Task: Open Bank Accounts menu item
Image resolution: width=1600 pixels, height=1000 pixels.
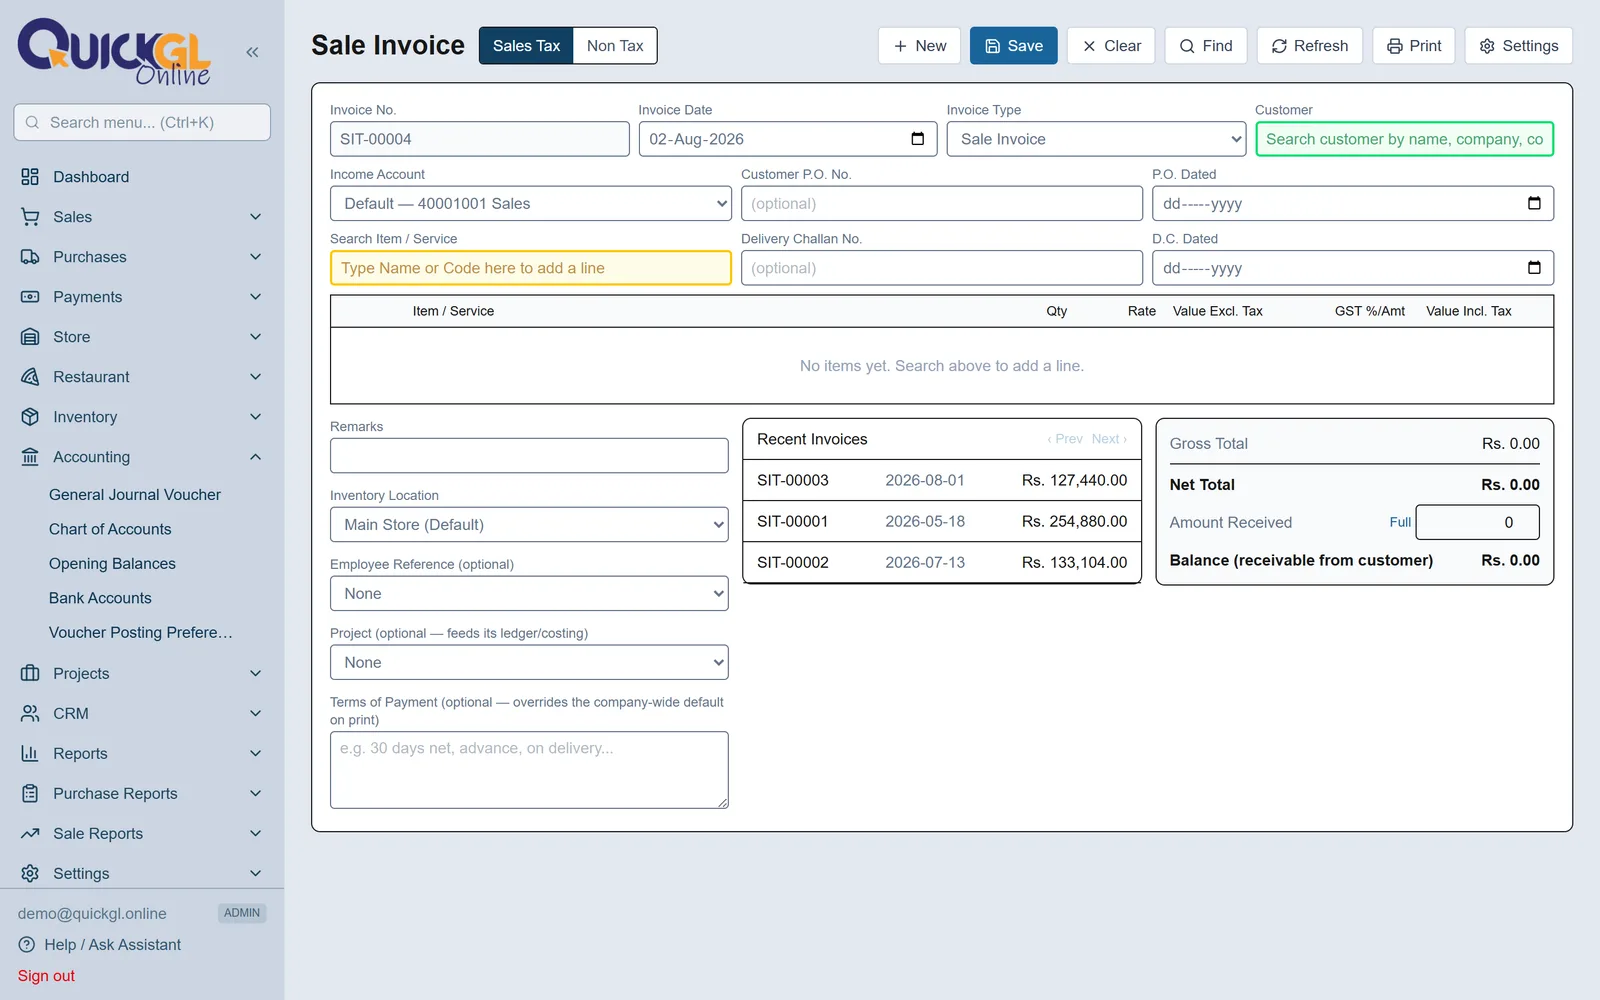Action: pyautogui.click(x=100, y=598)
